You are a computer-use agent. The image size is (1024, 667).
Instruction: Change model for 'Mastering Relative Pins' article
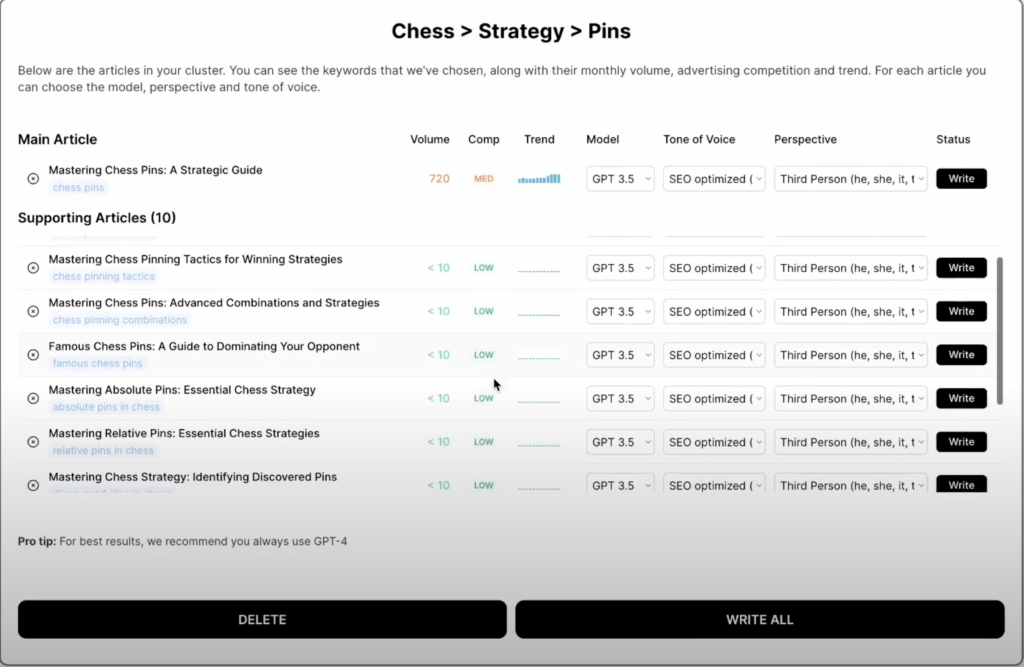pos(620,442)
